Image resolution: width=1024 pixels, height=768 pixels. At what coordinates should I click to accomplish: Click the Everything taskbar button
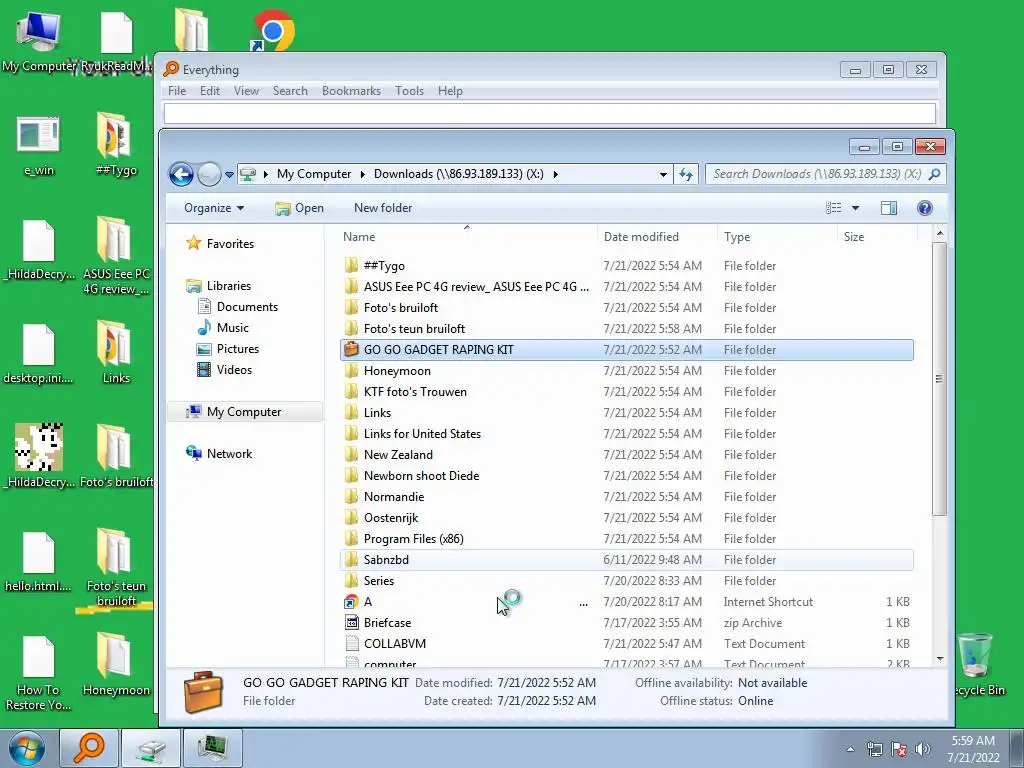click(89, 748)
